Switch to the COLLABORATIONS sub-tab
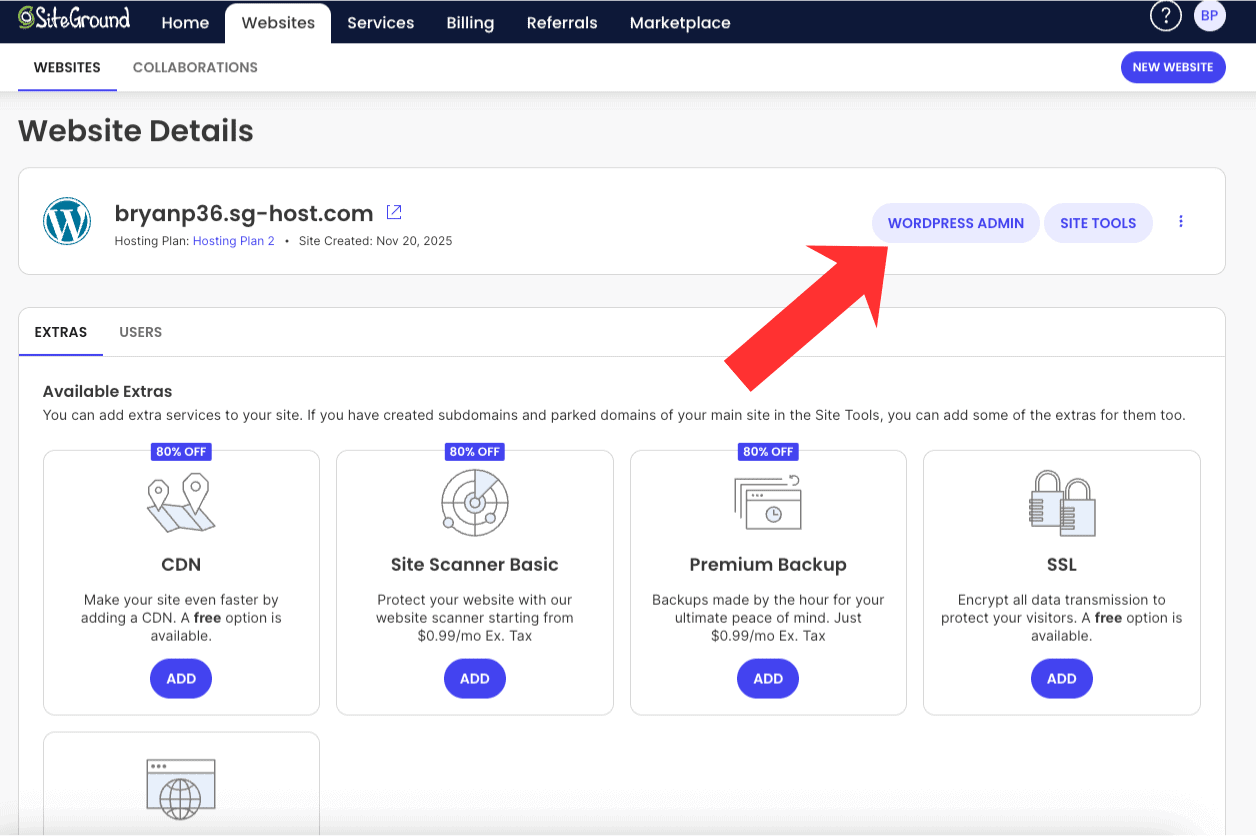The height and width of the screenshot is (836, 1256). tap(195, 68)
